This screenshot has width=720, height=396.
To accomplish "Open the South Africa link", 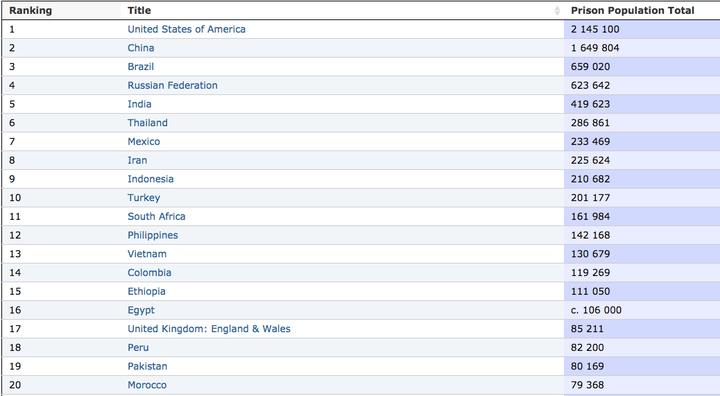I will click(x=157, y=216).
